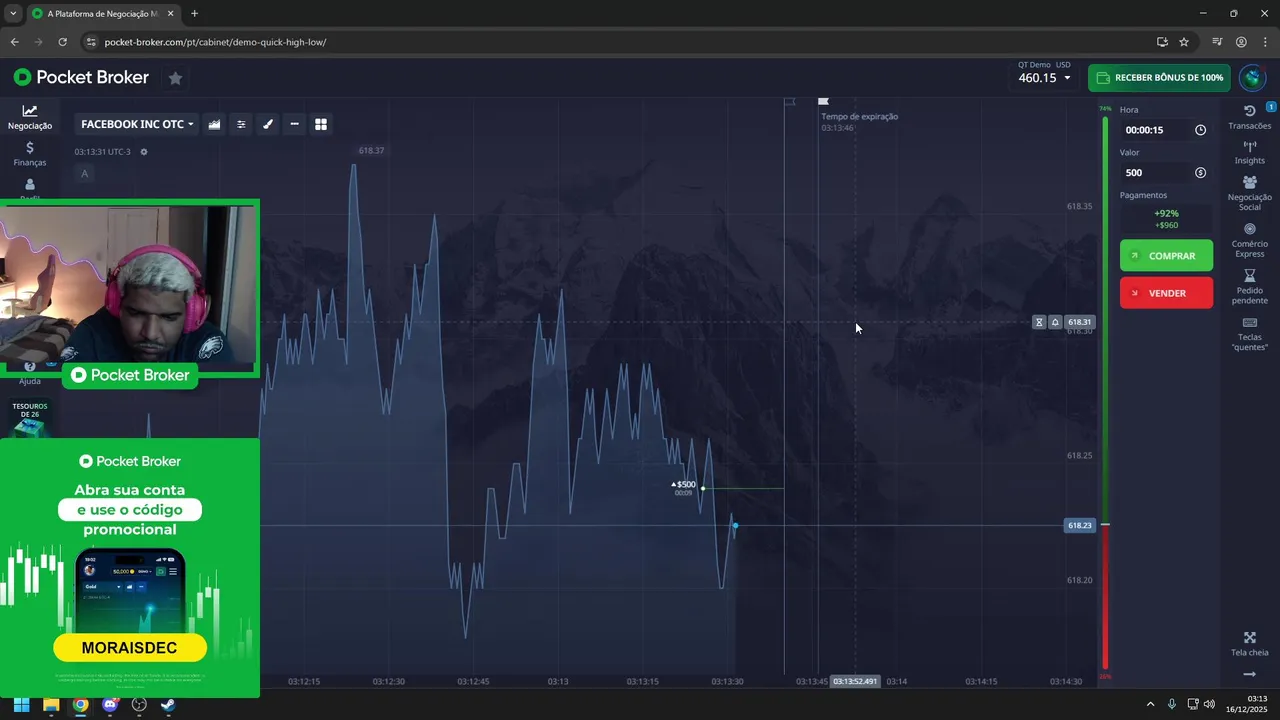Expand FACEBOOK INC OTC asset dropdown
Viewport: 1280px width, 720px height.
click(137, 124)
